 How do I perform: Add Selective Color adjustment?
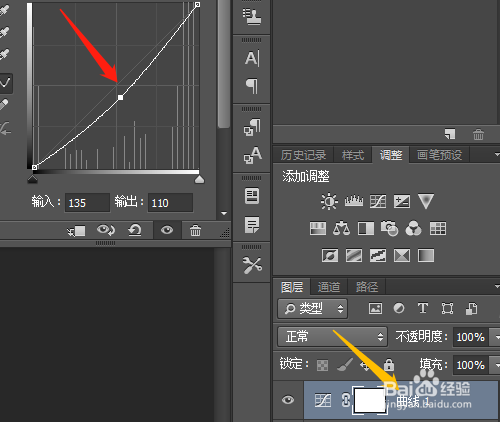point(402,256)
